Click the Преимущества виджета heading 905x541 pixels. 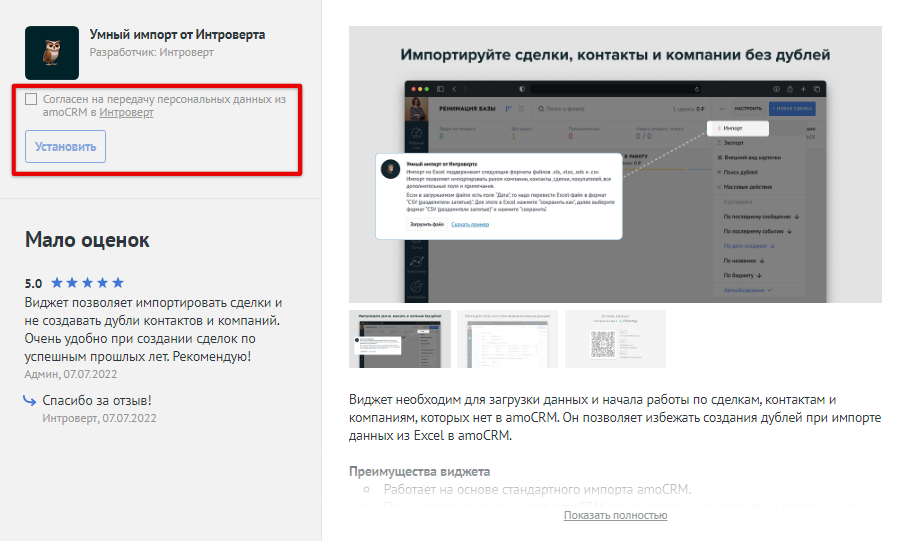click(x=420, y=472)
